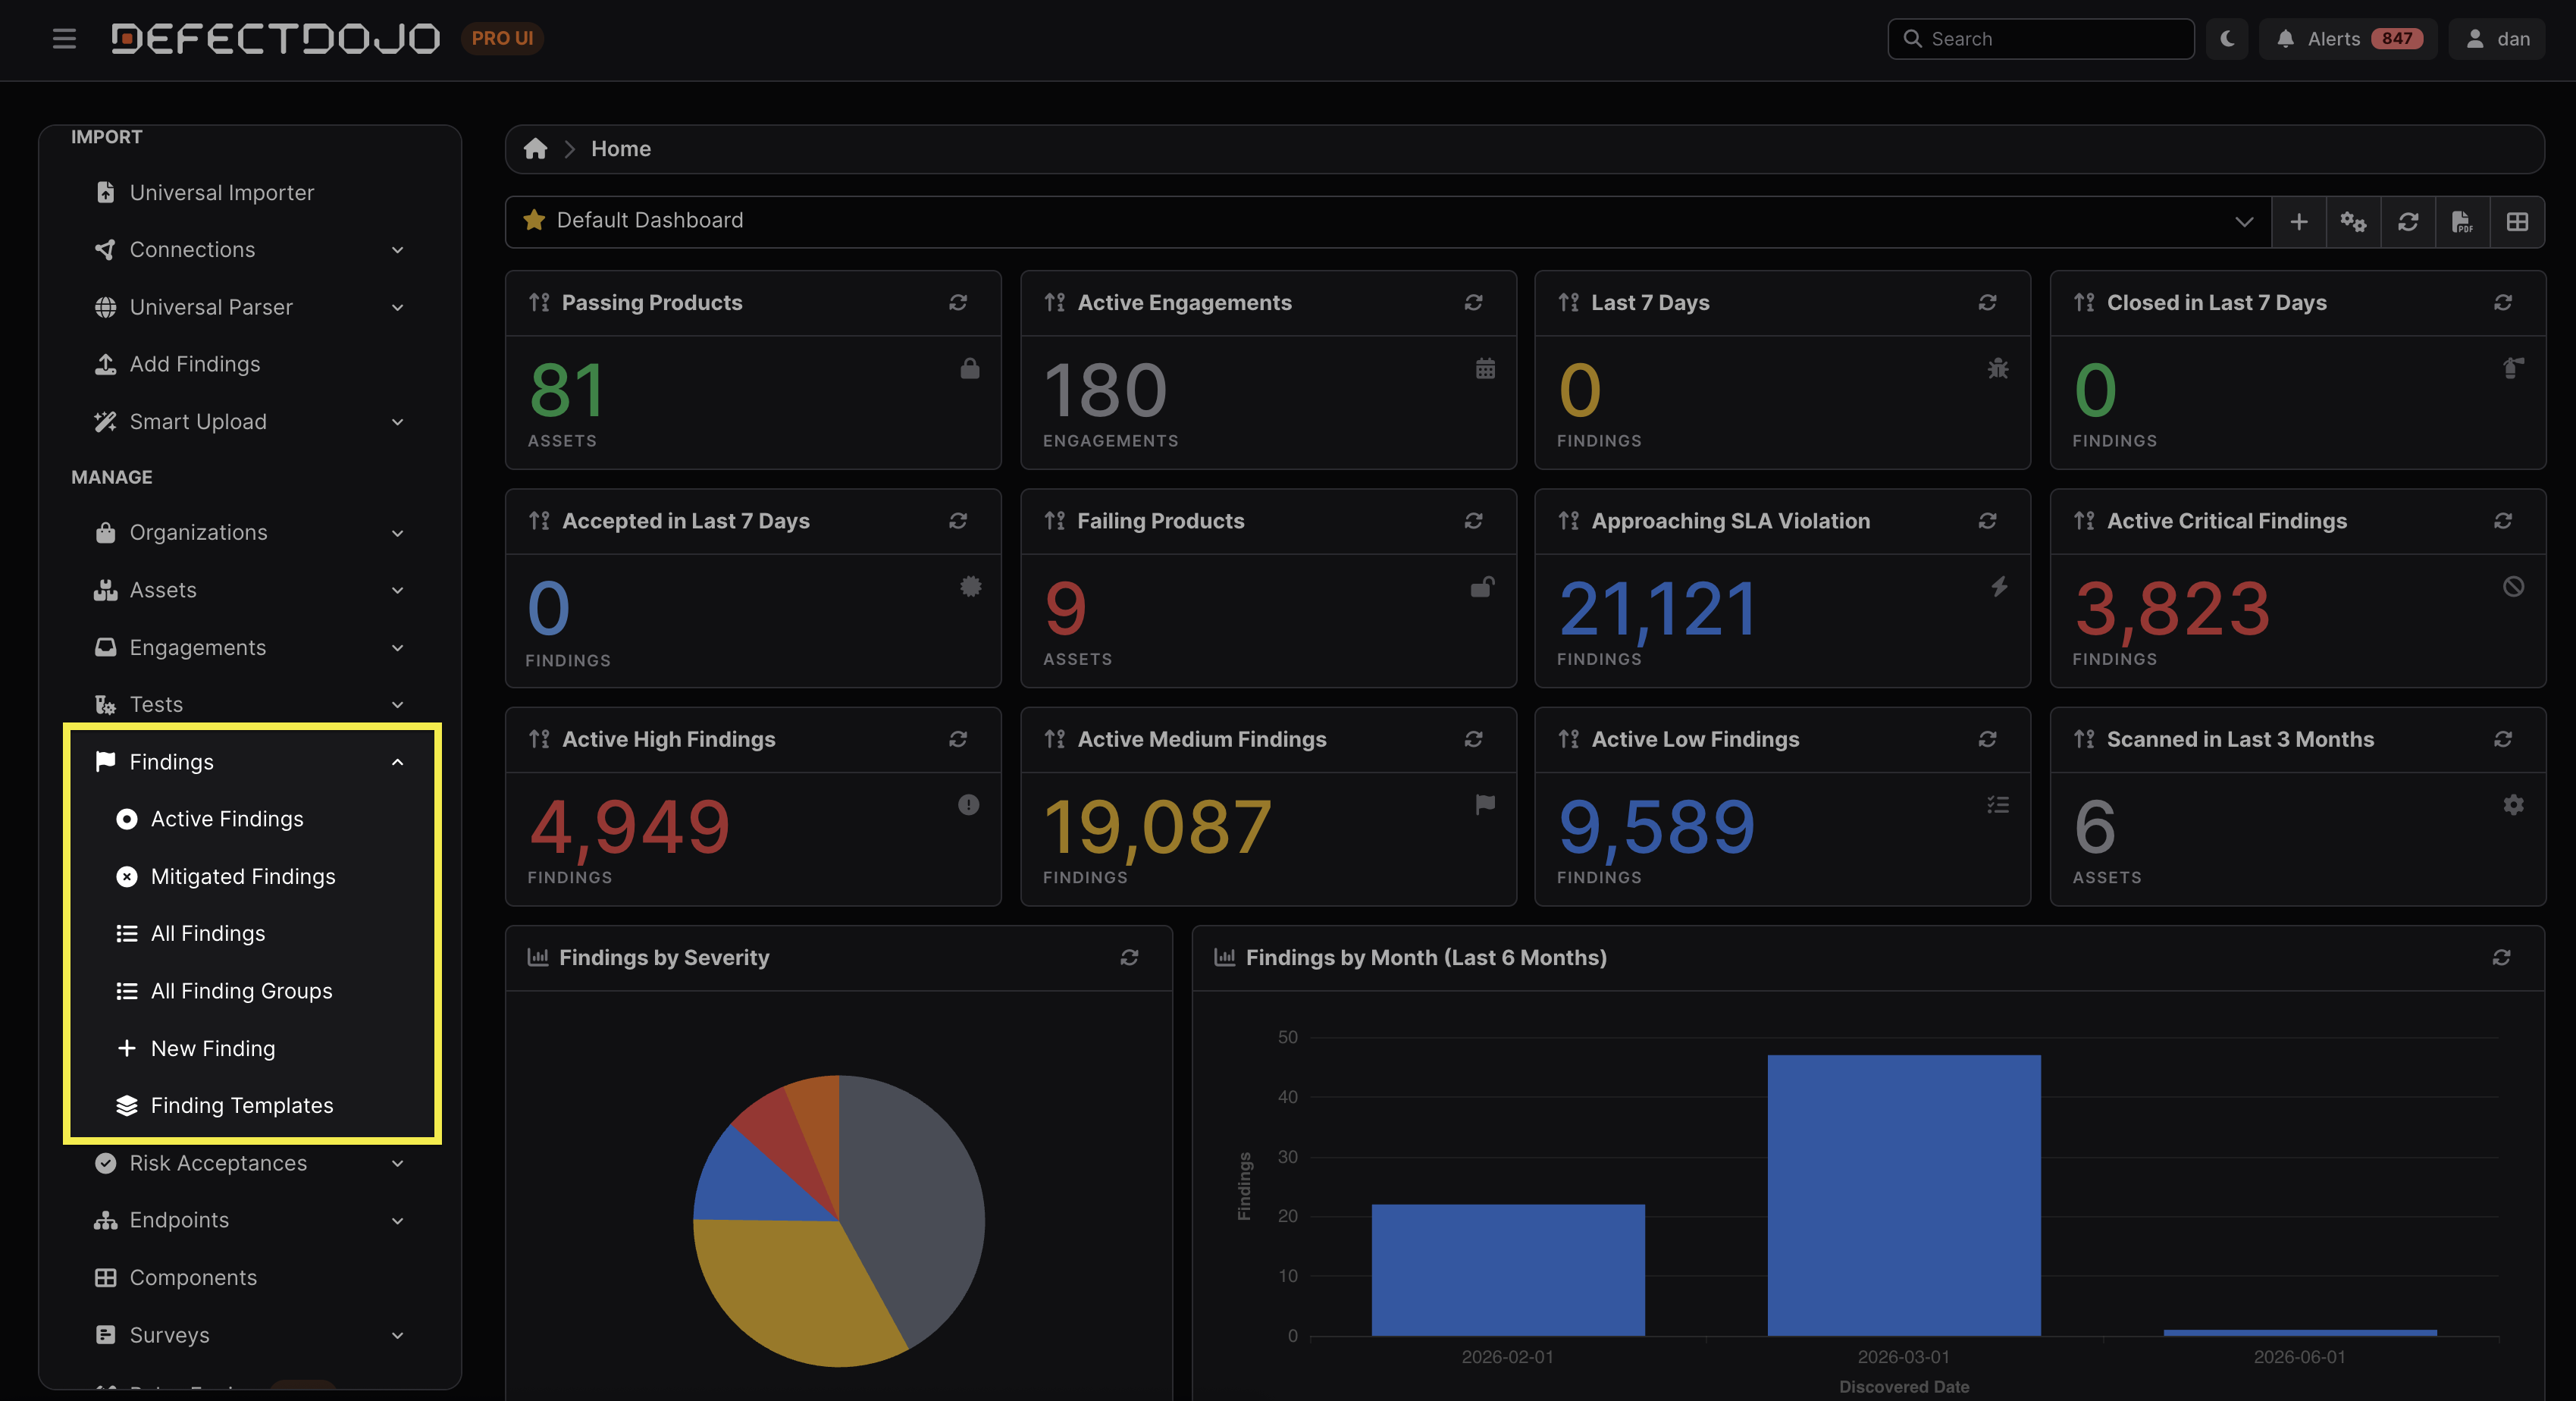Reorder icon on Active Critical Findings tile
Screen dimensions: 2576x1401
[x=2084, y=521]
